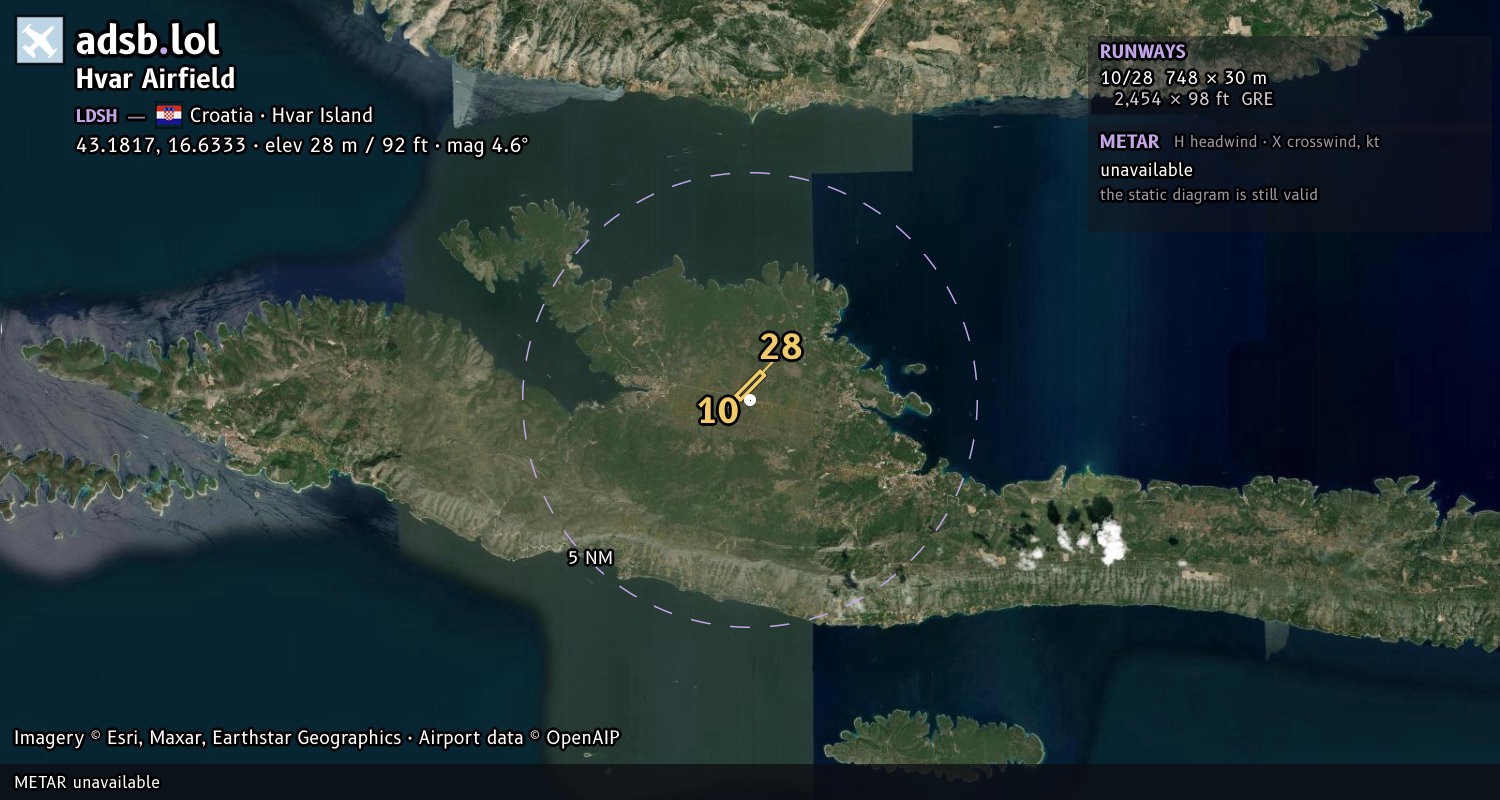Click the METAR panel heading
Viewport: 1500px width, 800px height.
click(x=1129, y=142)
